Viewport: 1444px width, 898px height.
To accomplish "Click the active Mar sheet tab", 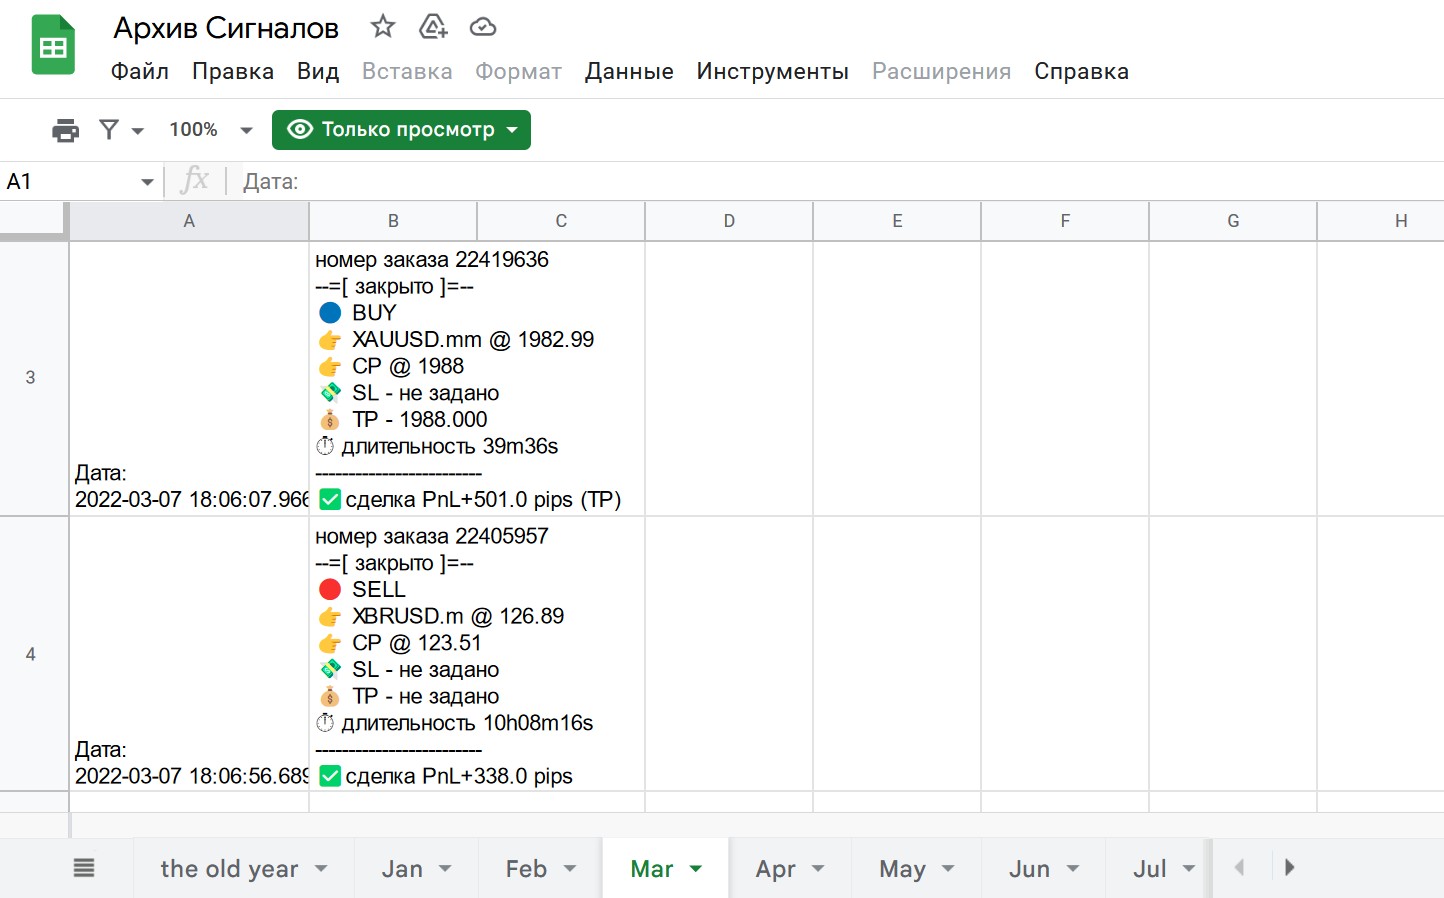I will (x=652, y=869).
